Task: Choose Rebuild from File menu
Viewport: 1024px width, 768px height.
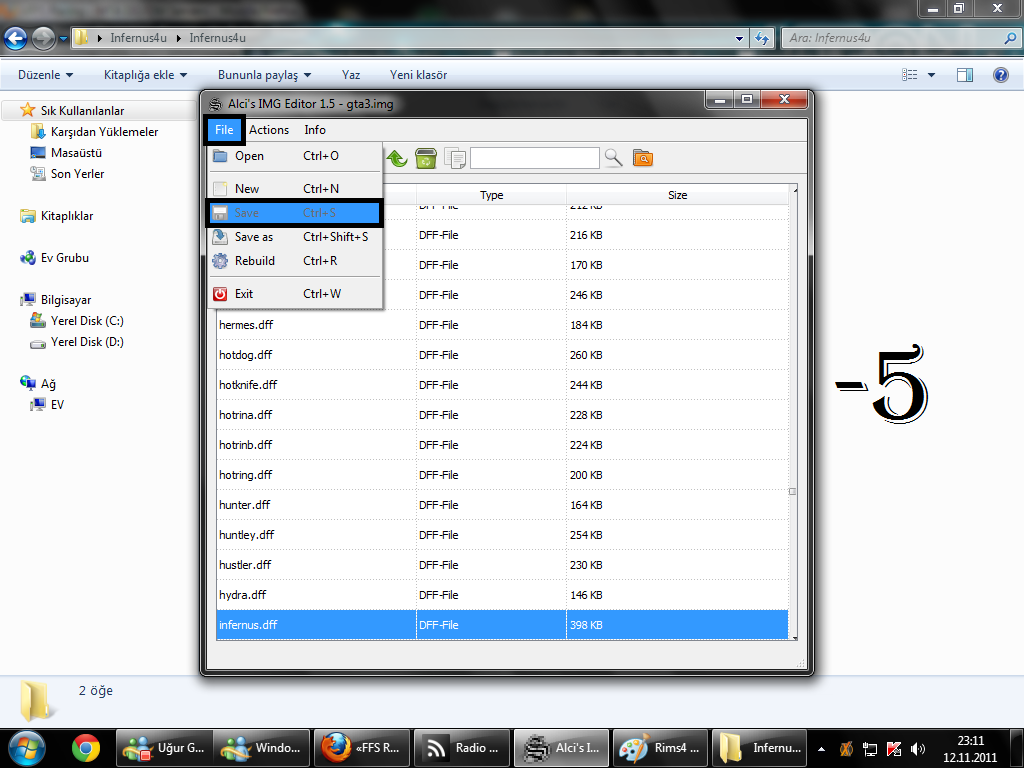Action: [x=295, y=261]
